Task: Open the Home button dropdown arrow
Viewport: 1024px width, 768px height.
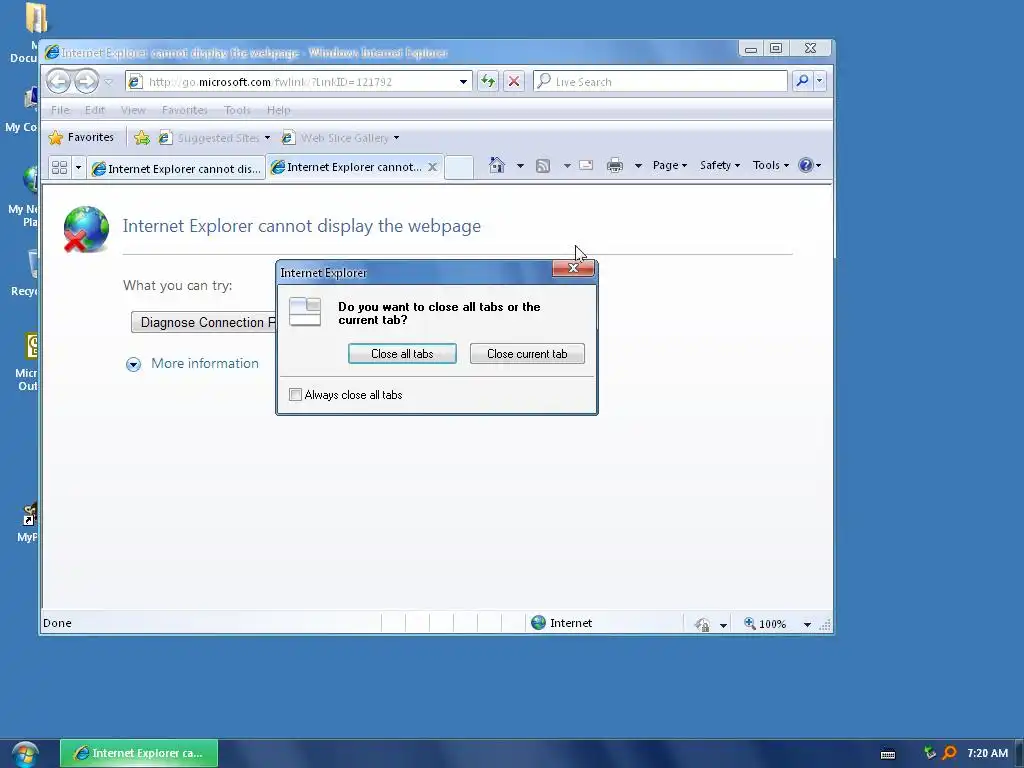Action: 520,166
